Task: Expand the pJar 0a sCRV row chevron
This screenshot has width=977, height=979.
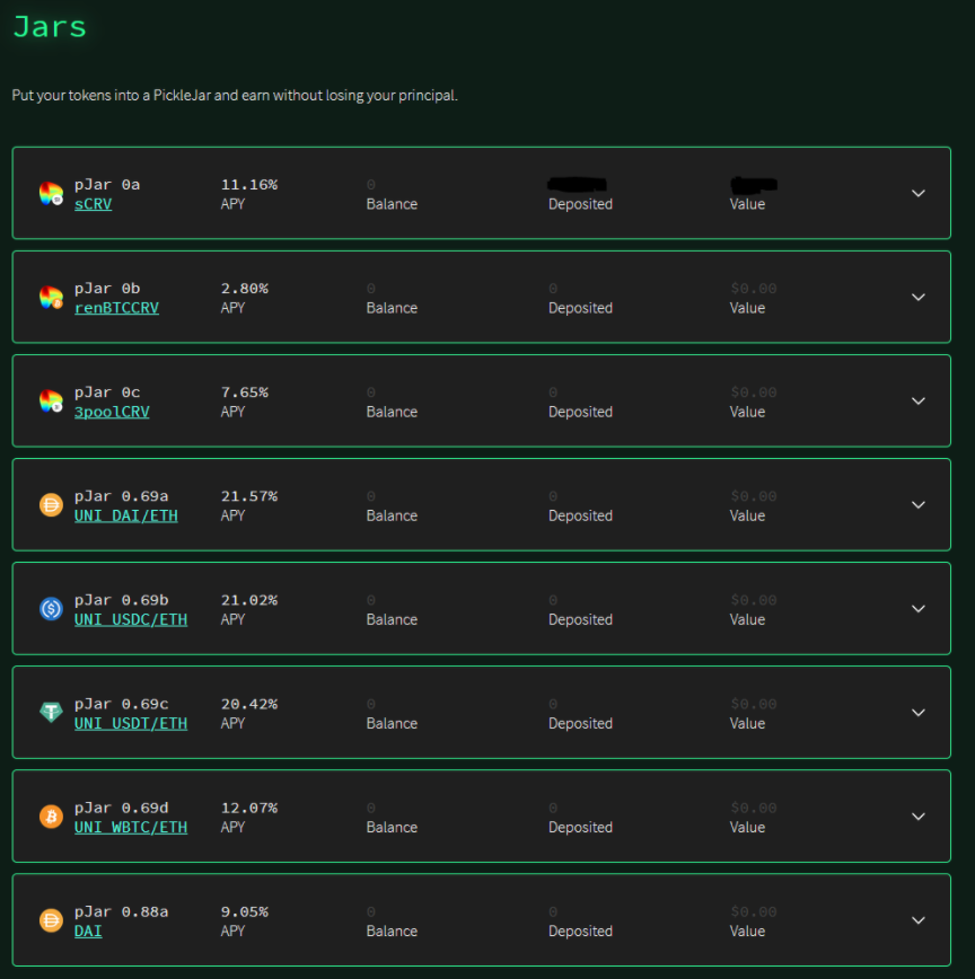Action: coord(918,194)
